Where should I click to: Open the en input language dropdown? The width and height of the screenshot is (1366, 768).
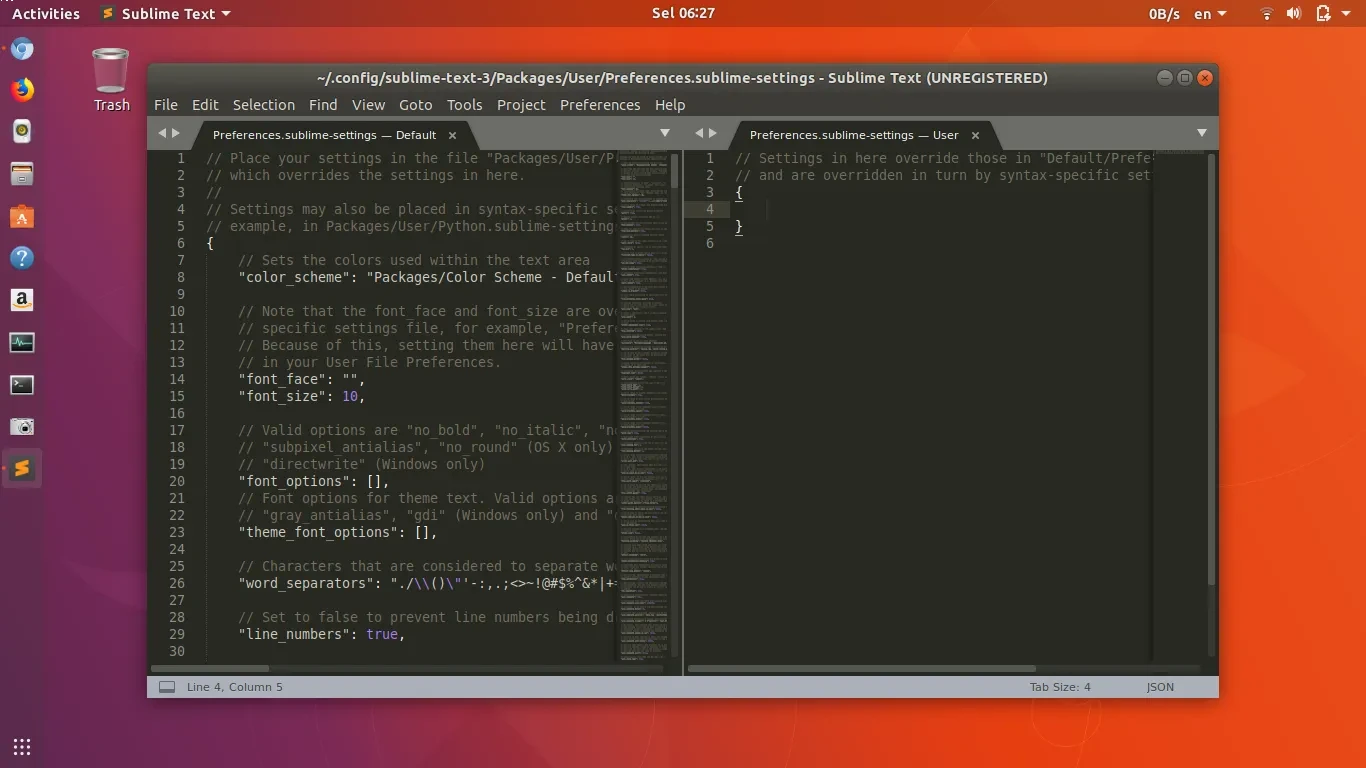coord(1210,14)
